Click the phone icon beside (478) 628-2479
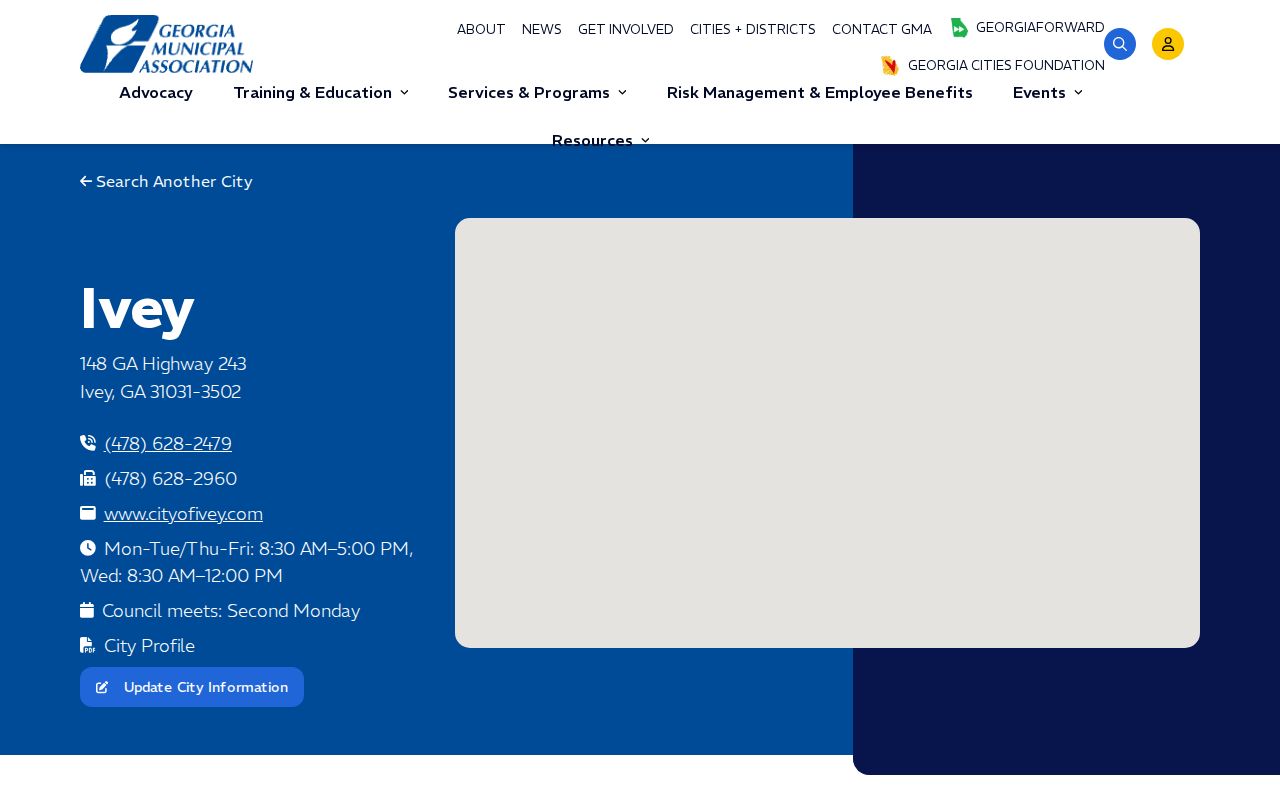Viewport: 1280px width, 800px height. click(x=88, y=443)
